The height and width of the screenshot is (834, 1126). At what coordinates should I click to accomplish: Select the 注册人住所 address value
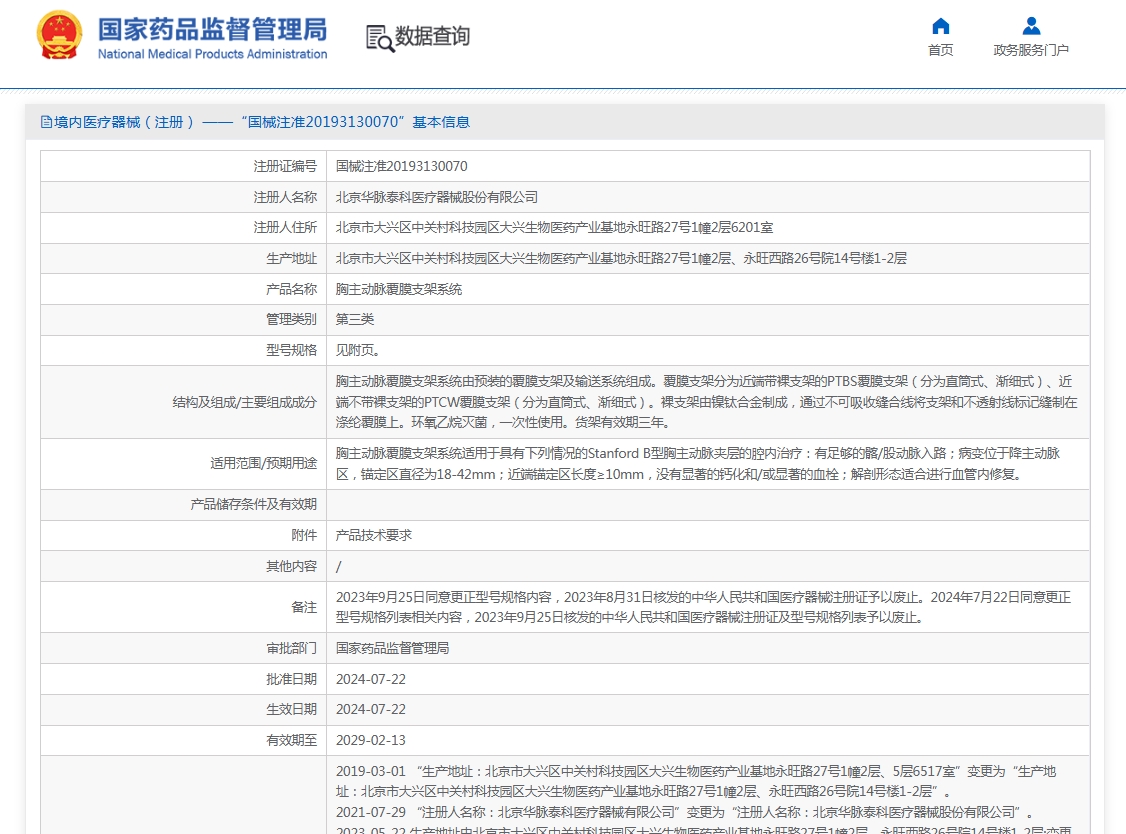(554, 228)
